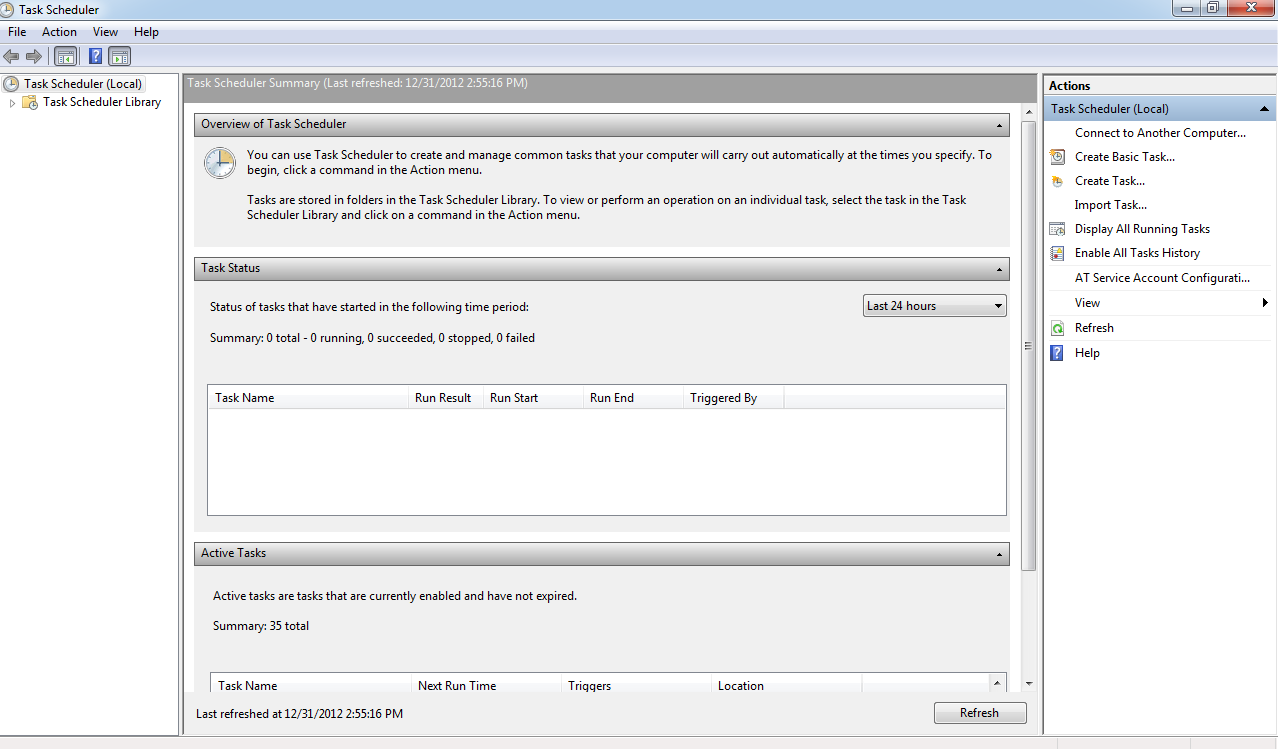Click the Display All Running Tasks icon
This screenshot has width=1278, height=749.
[1057, 229]
